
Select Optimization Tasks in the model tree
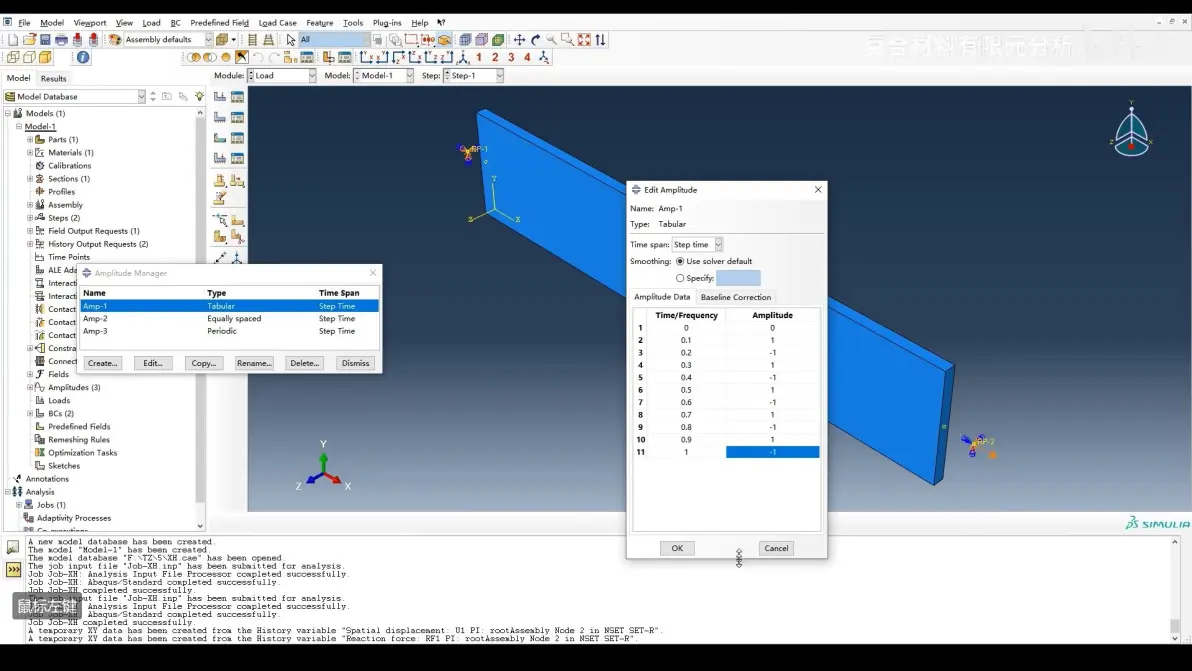(82, 453)
